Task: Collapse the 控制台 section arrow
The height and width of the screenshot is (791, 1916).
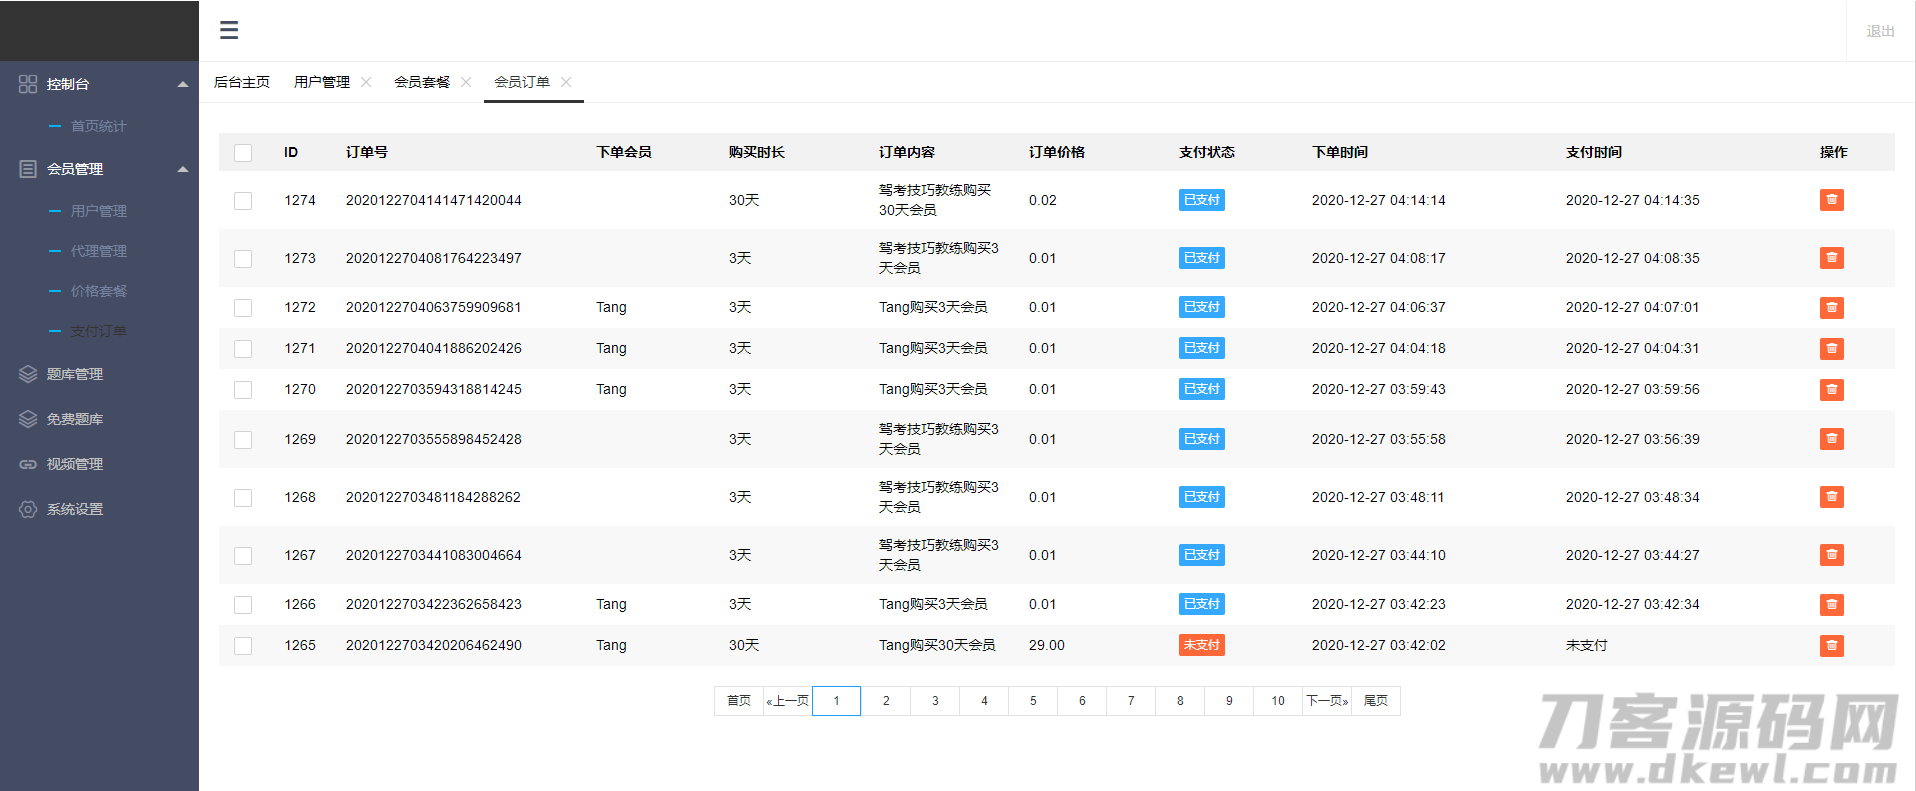Action: pyautogui.click(x=183, y=84)
